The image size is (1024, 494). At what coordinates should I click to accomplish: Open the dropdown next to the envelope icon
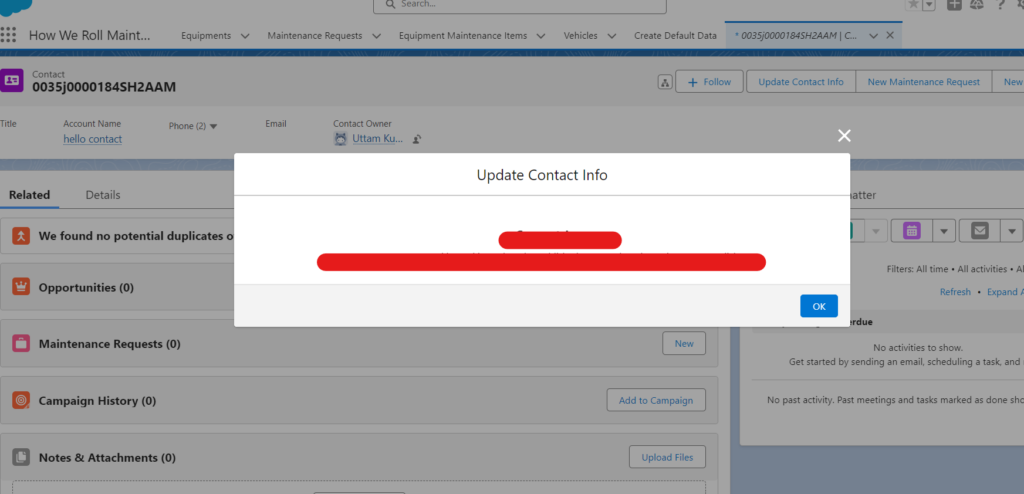[1012, 230]
